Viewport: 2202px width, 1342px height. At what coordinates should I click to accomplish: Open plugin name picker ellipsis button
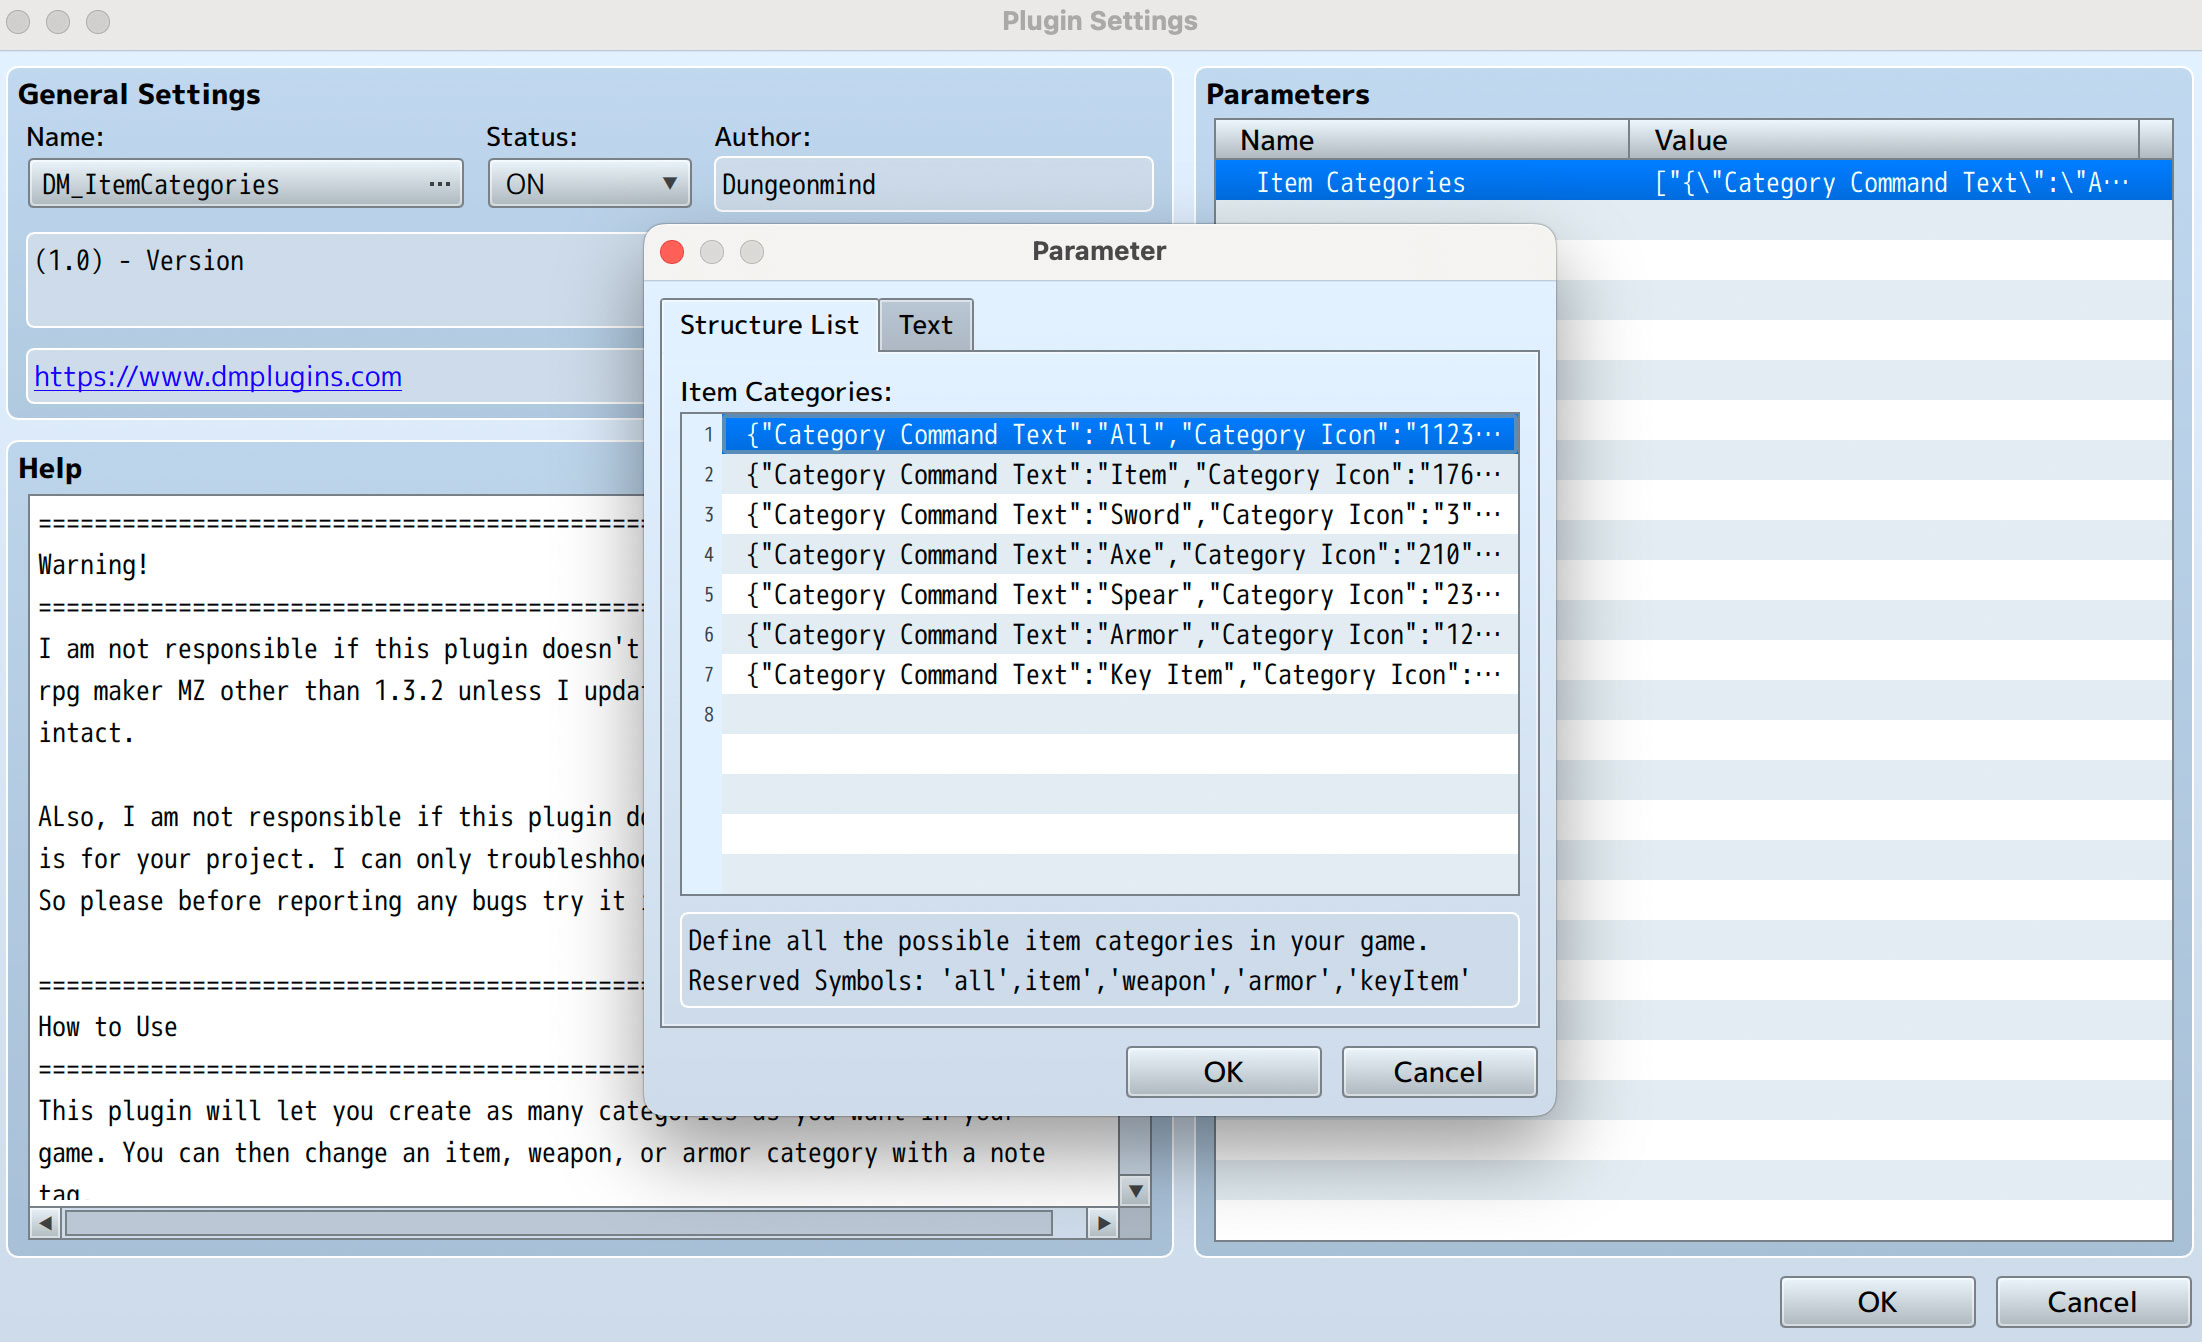pos(439,184)
